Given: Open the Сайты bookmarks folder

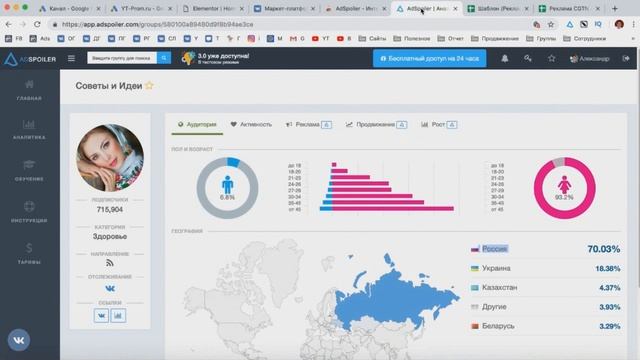Looking at the screenshot, I should (372, 38).
